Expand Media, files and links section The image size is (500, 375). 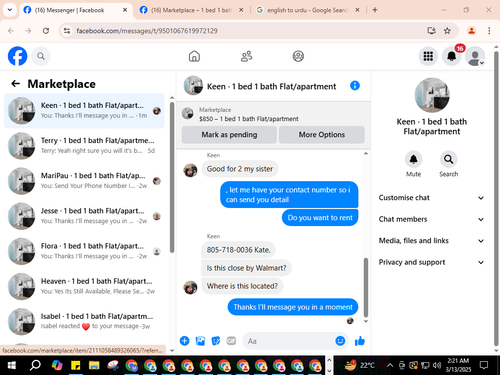pos(431,241)
